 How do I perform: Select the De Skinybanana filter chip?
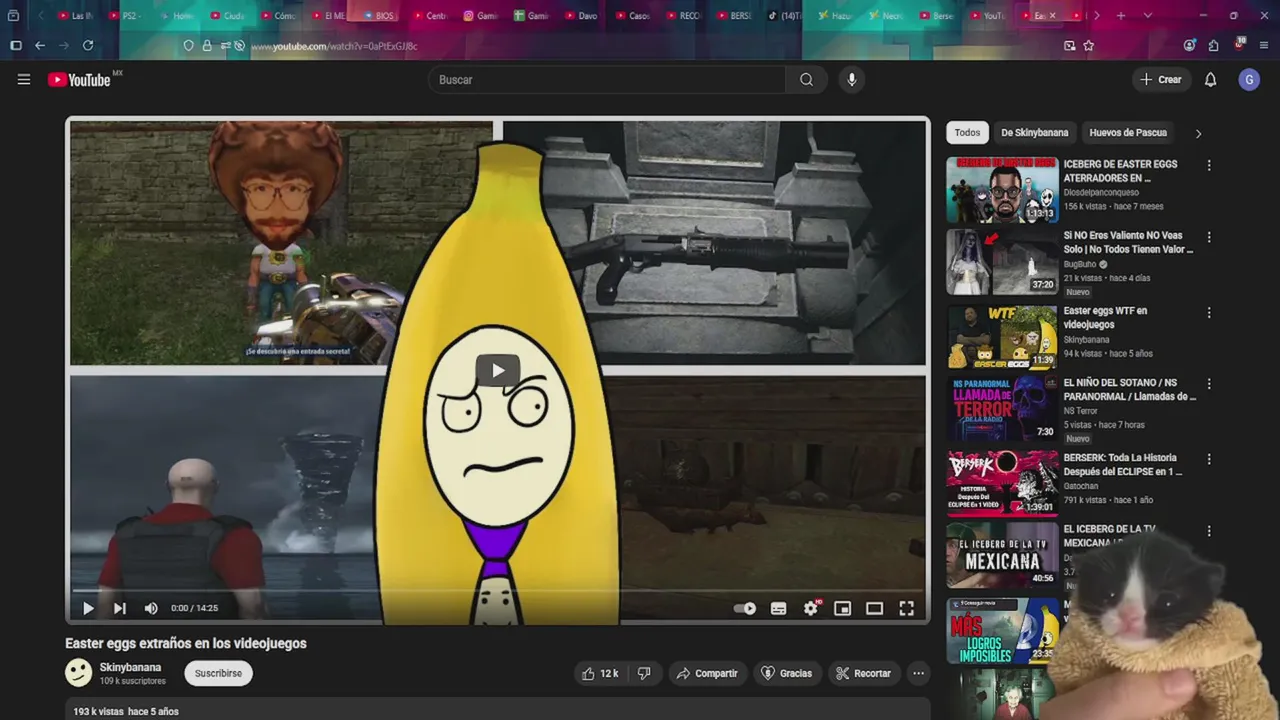(x=1035, y=132)
